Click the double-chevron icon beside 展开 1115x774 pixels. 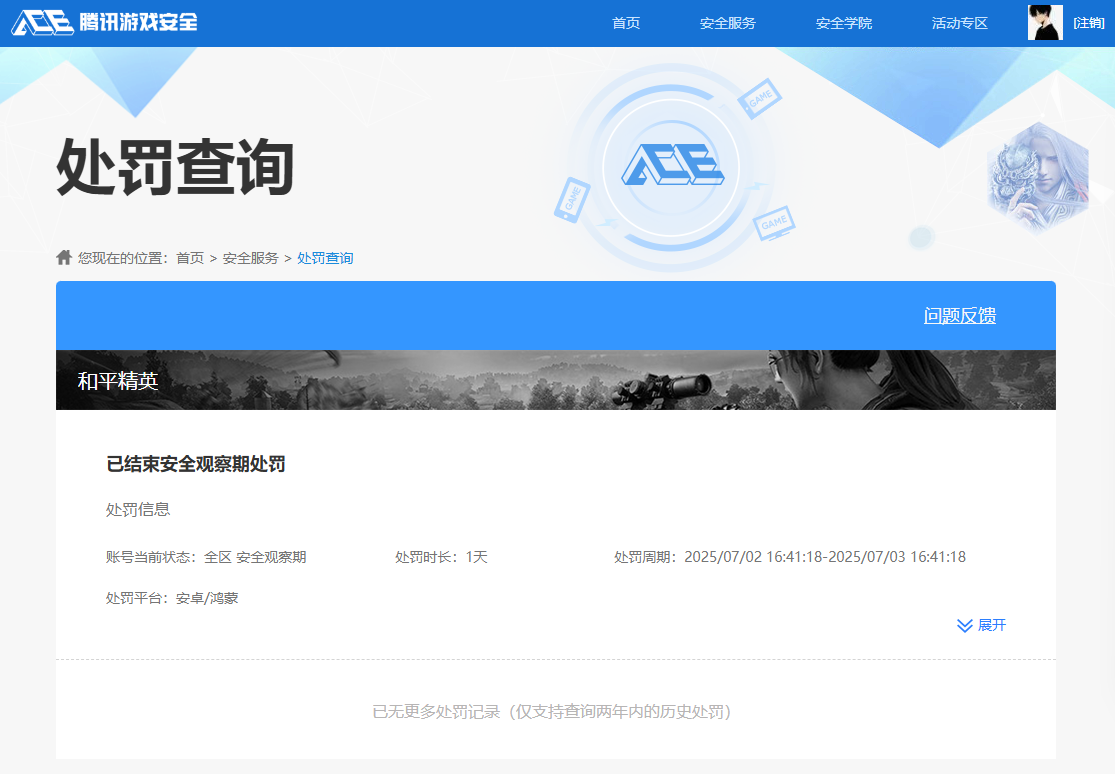click(x=963, y=625)
